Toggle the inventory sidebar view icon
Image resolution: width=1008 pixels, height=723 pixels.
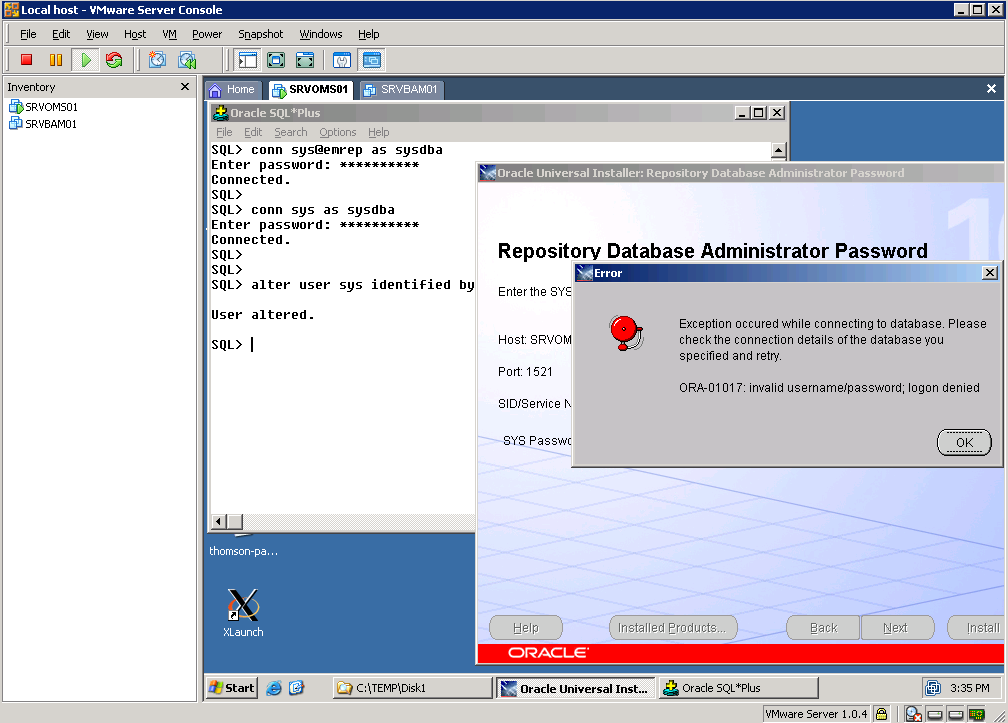[247, 60]
